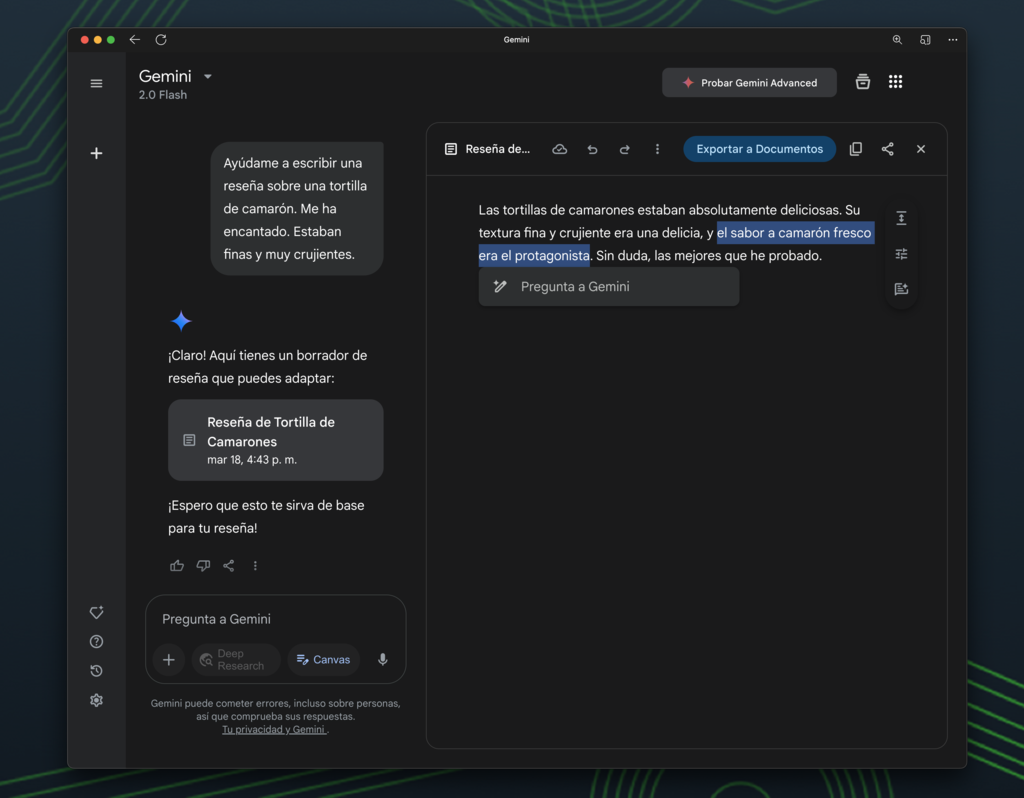Open the Gems stack icon near Advanced button
1024x798 pixels.
click(863, 82)
